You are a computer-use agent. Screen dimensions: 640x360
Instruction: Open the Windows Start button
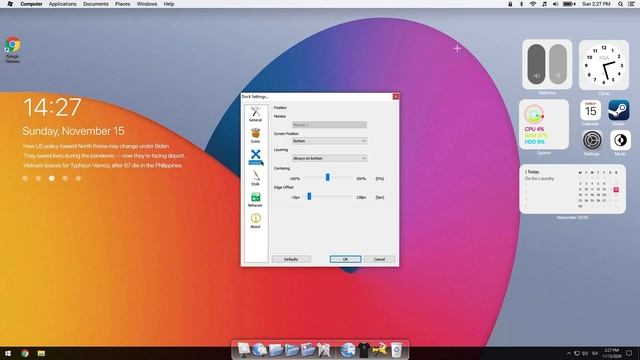point(8,353)
